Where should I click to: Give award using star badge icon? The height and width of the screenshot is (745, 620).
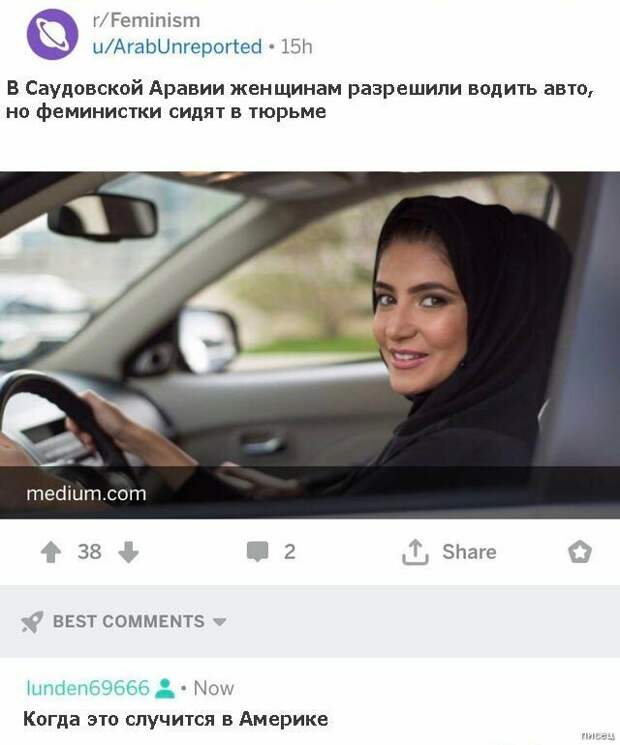coord(580,552)
